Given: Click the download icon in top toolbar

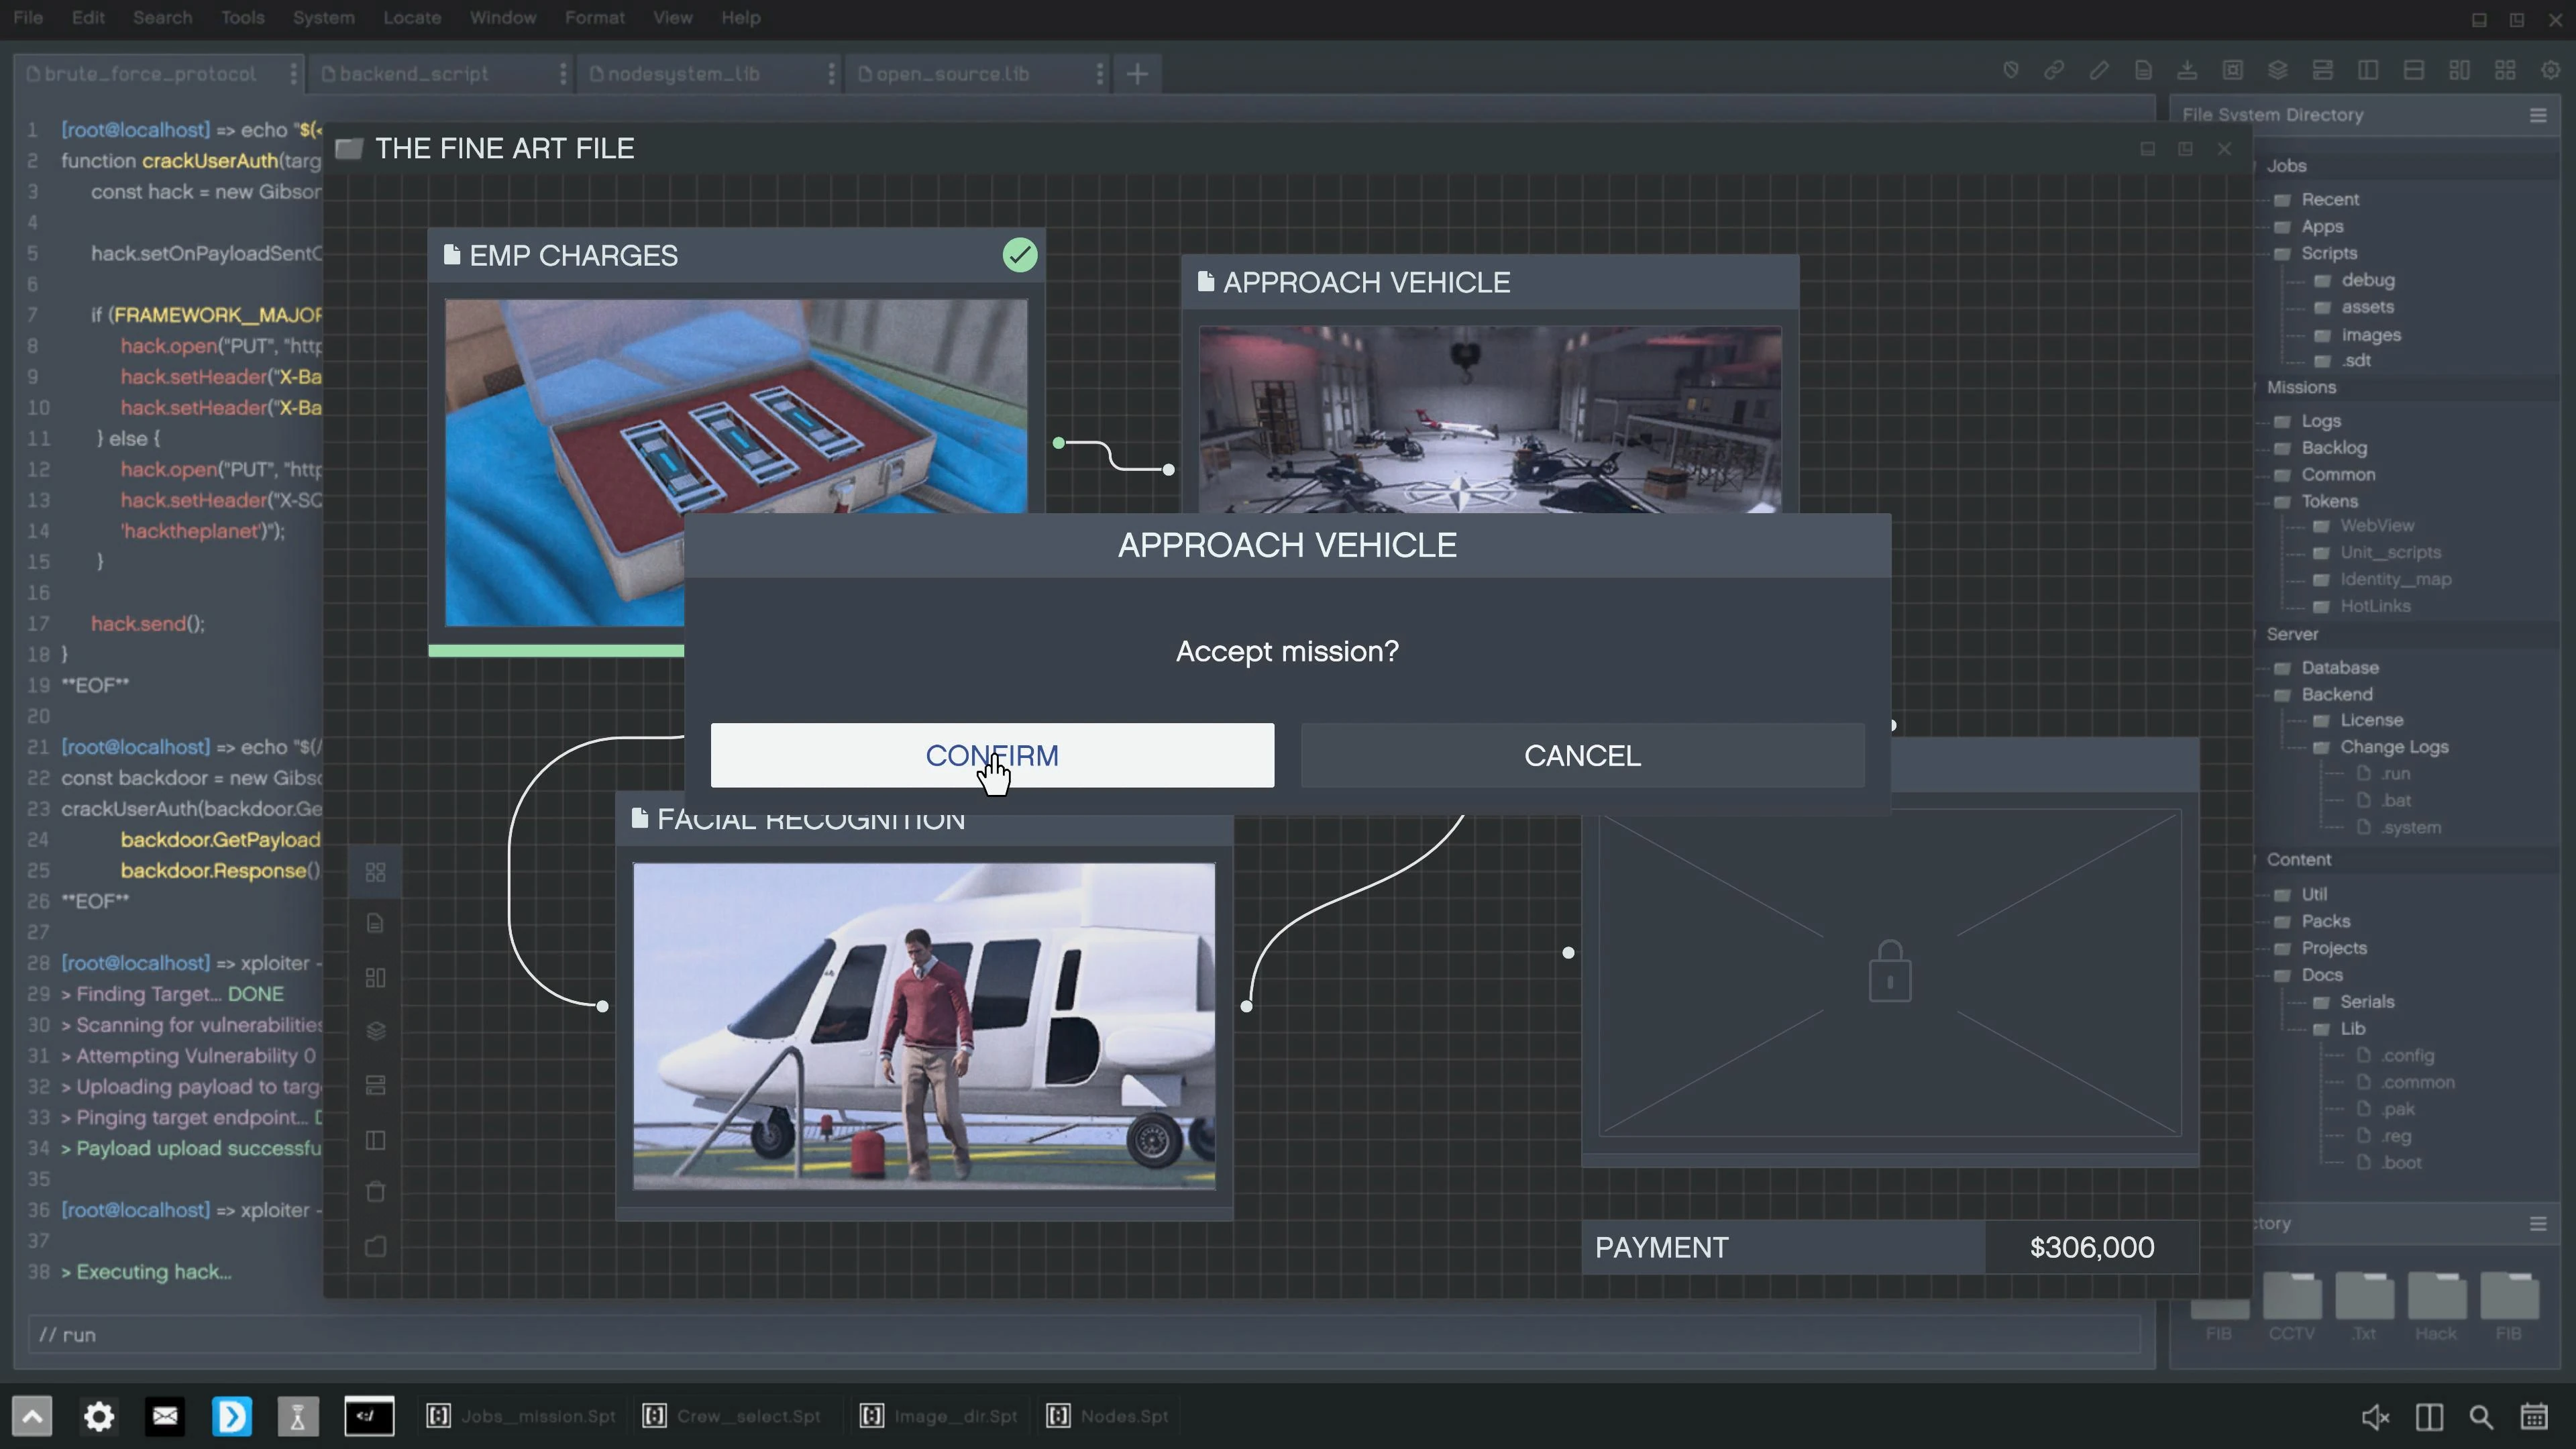Looking at the screenshot, I should pos(2187,71).
